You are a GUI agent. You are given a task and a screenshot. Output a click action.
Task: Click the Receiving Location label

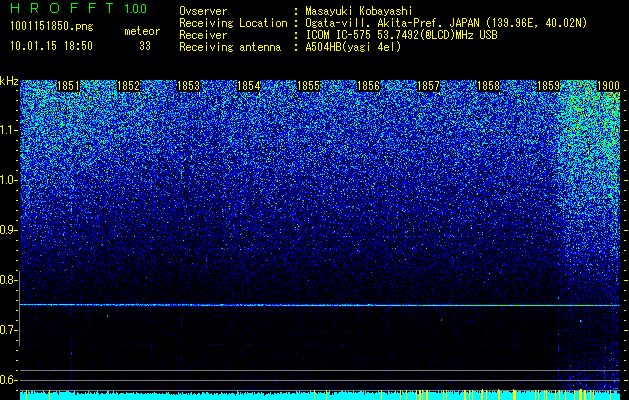(233, 23)
